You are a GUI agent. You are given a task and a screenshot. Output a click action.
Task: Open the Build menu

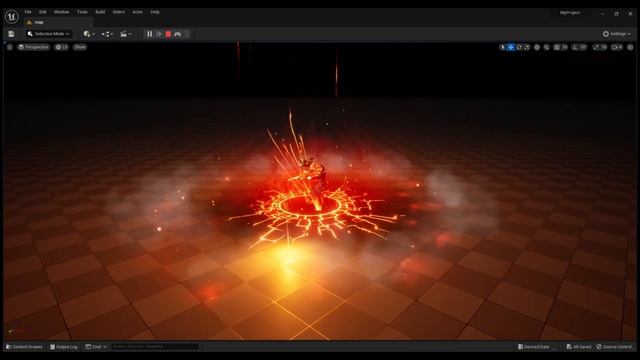pos(100,12)
